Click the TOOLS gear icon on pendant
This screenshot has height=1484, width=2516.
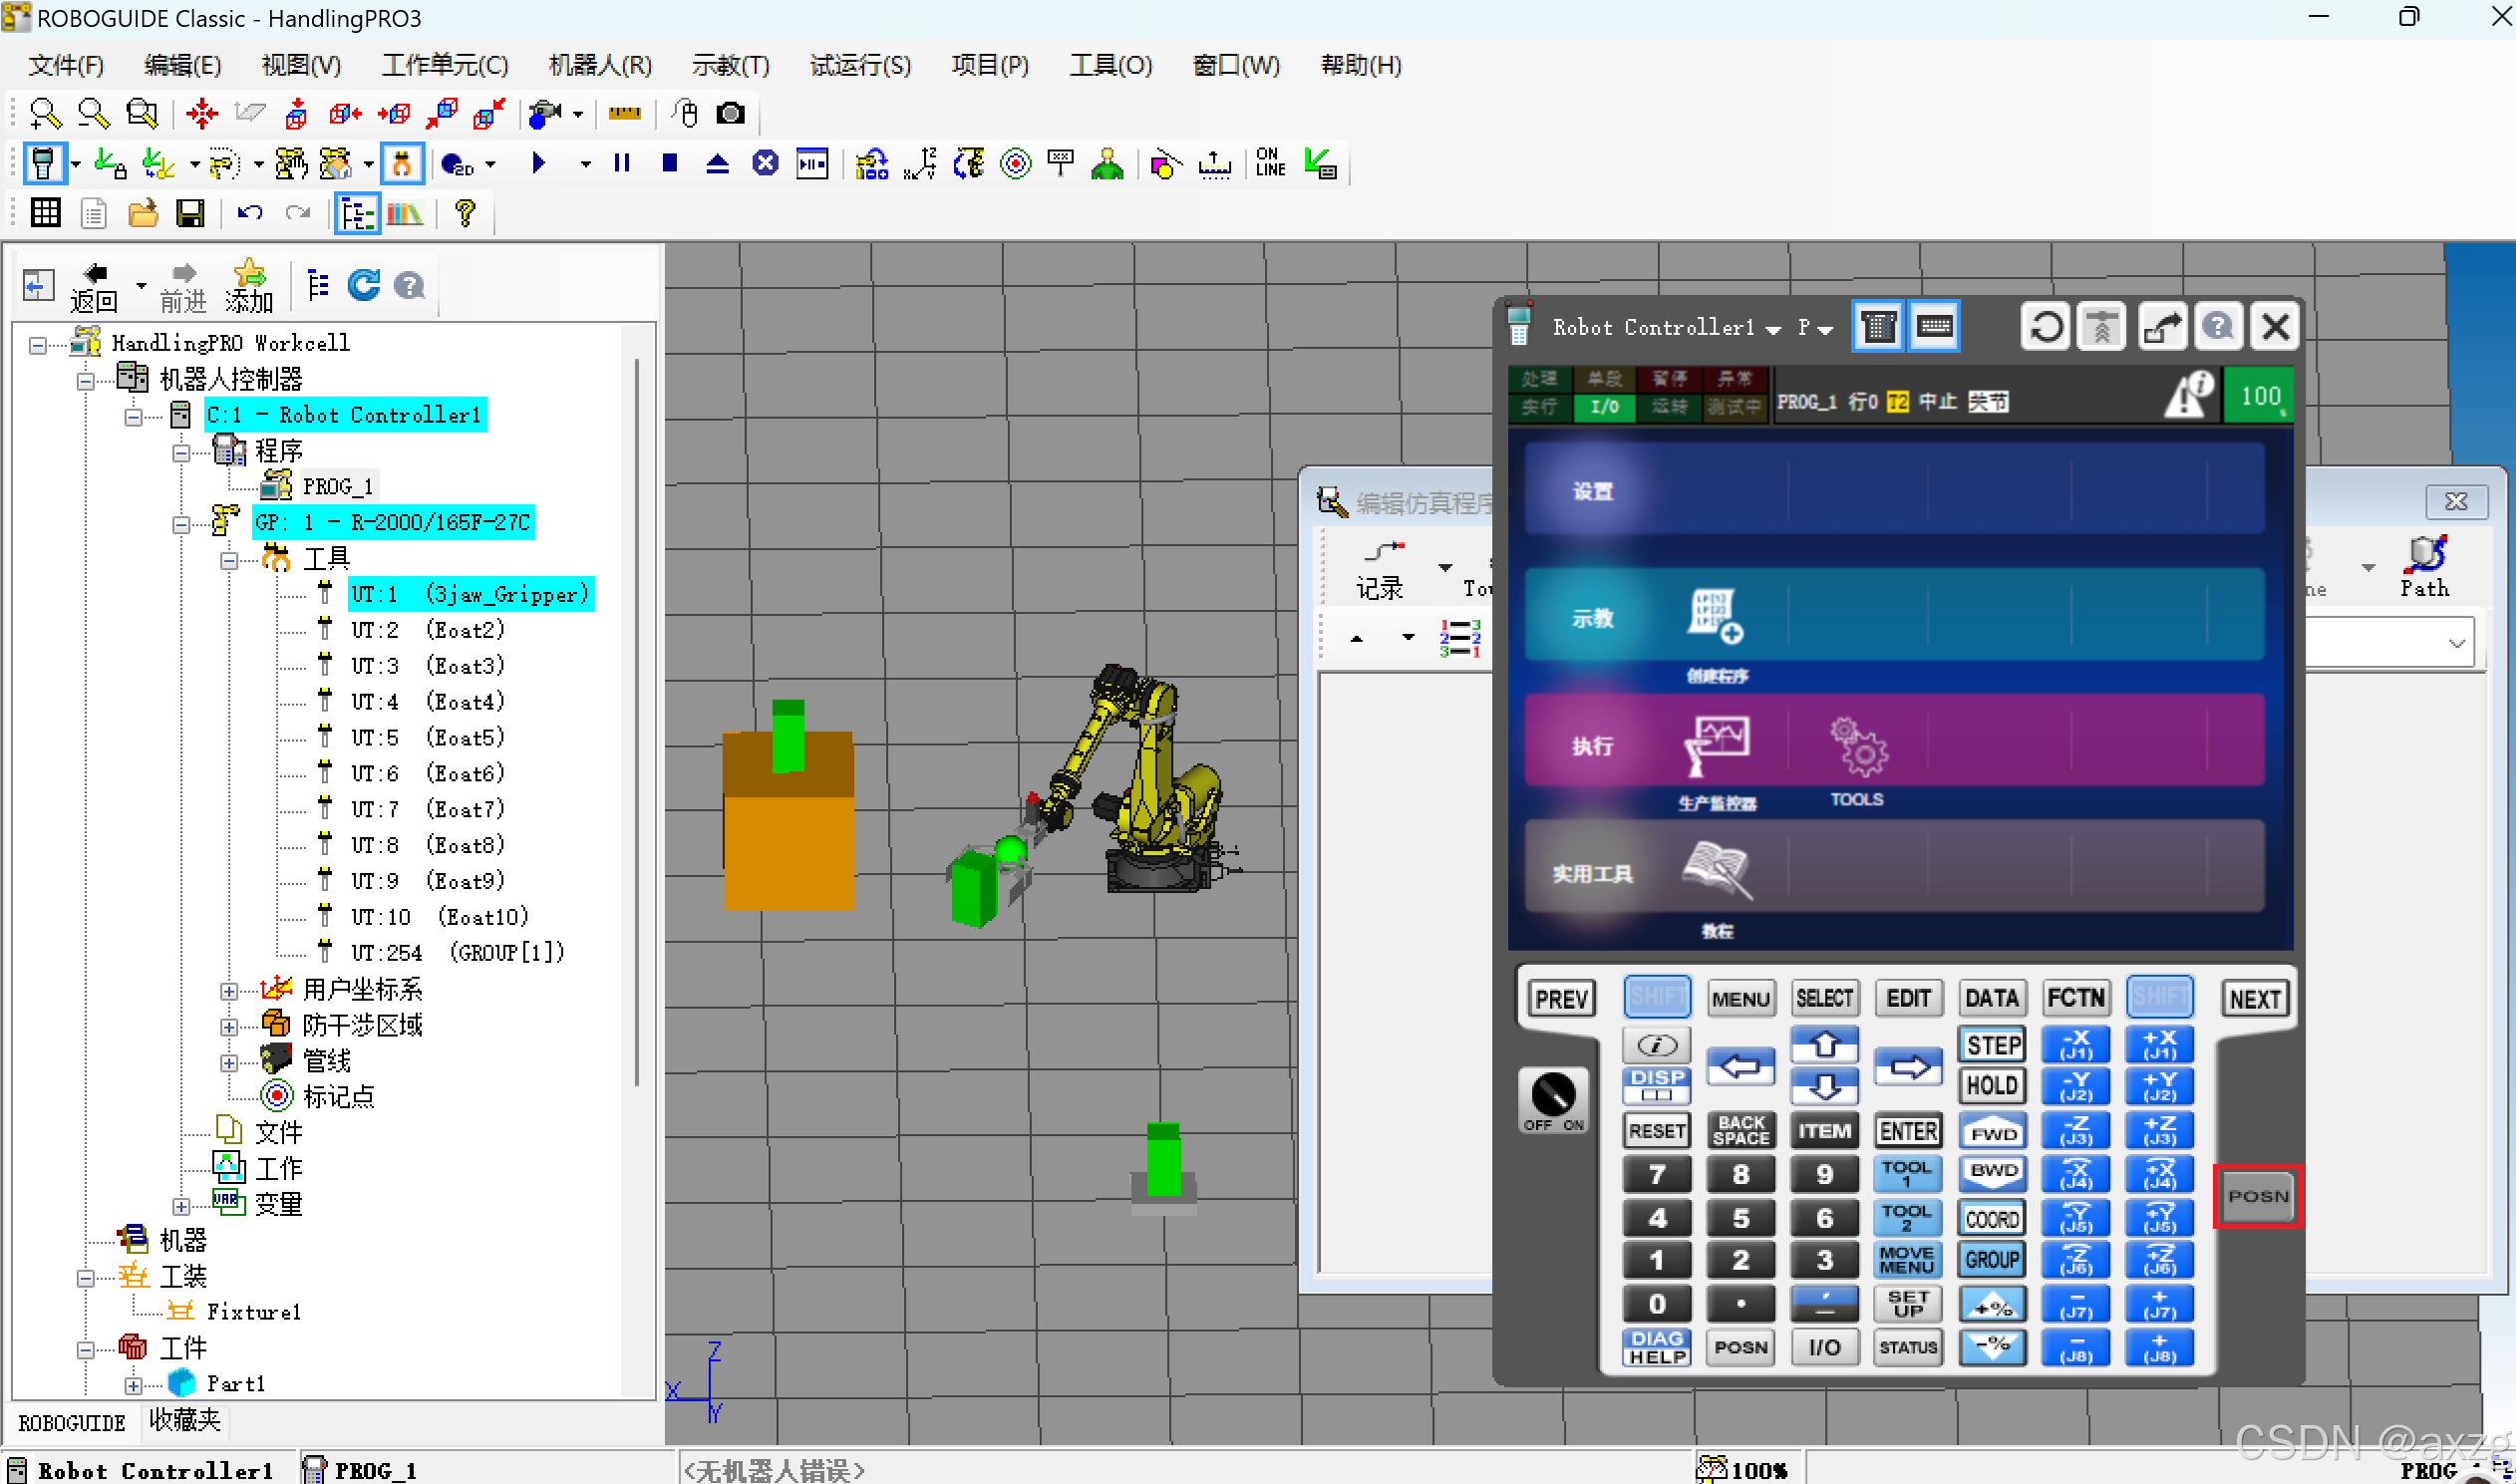click(1858, 747)
